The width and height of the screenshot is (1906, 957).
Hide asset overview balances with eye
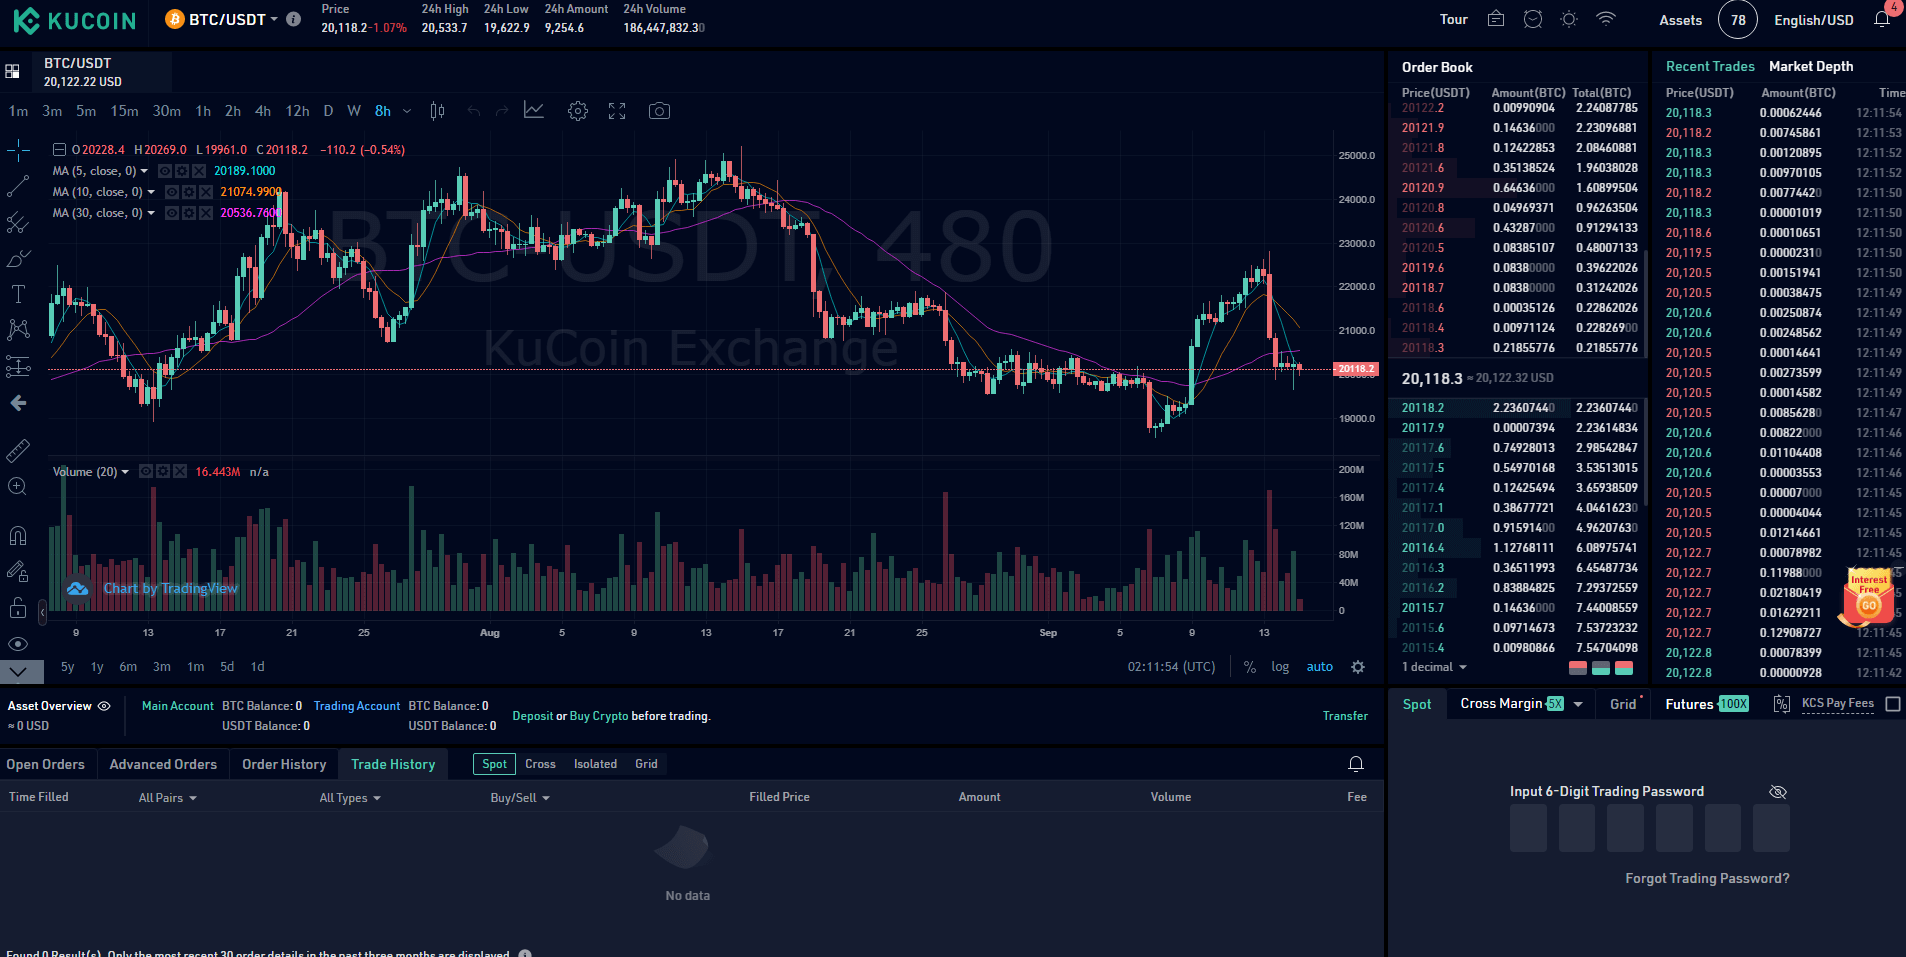(104, 706)
